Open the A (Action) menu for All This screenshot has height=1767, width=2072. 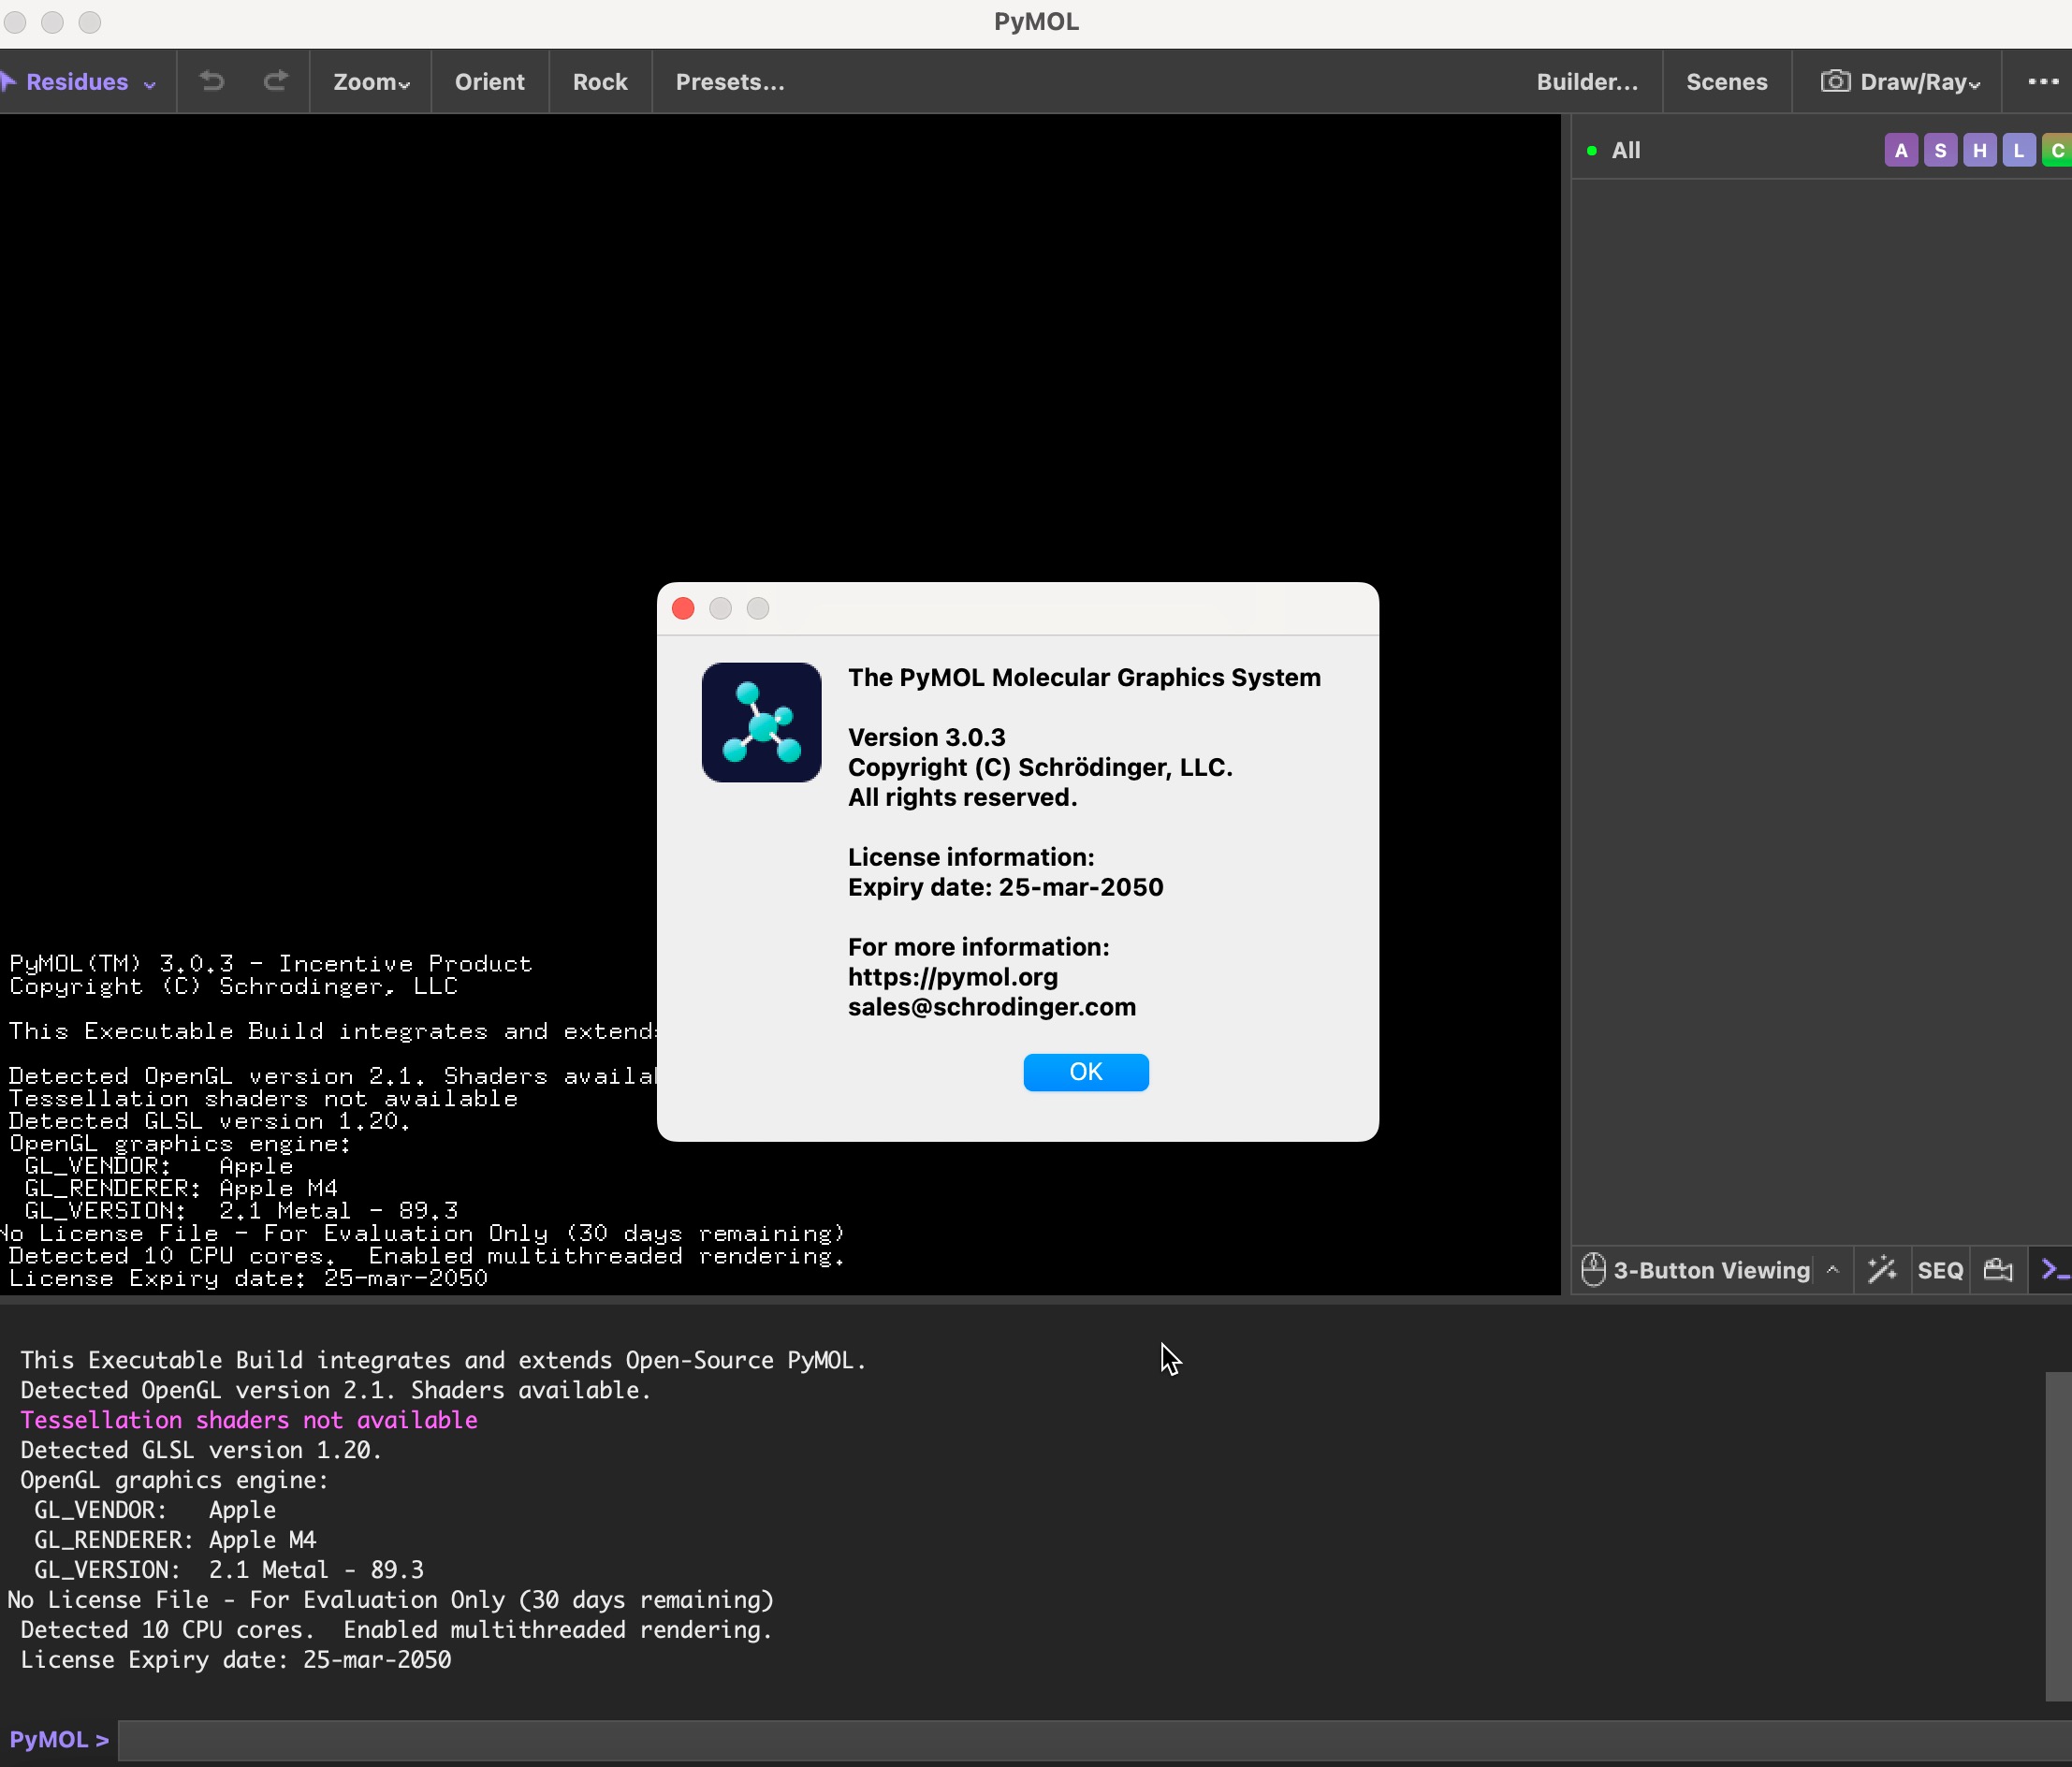pos(1901,151)
